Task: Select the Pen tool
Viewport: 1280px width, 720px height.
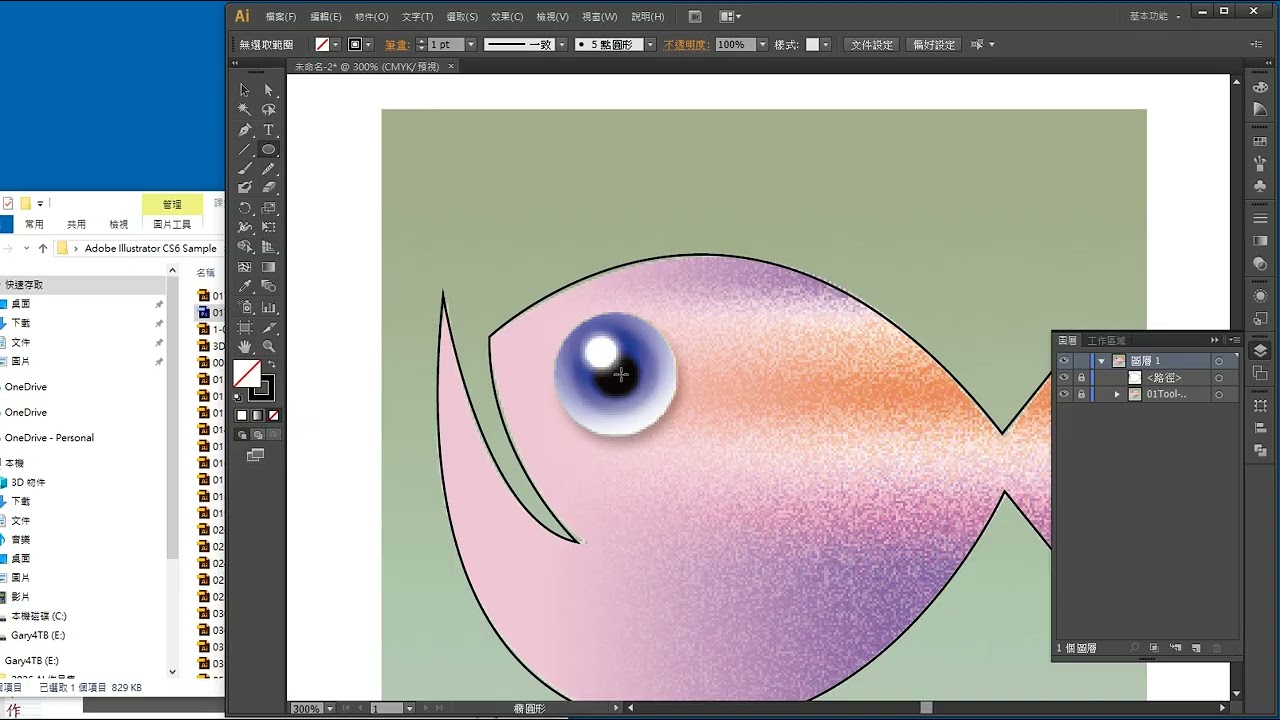Action: [245, 130]
